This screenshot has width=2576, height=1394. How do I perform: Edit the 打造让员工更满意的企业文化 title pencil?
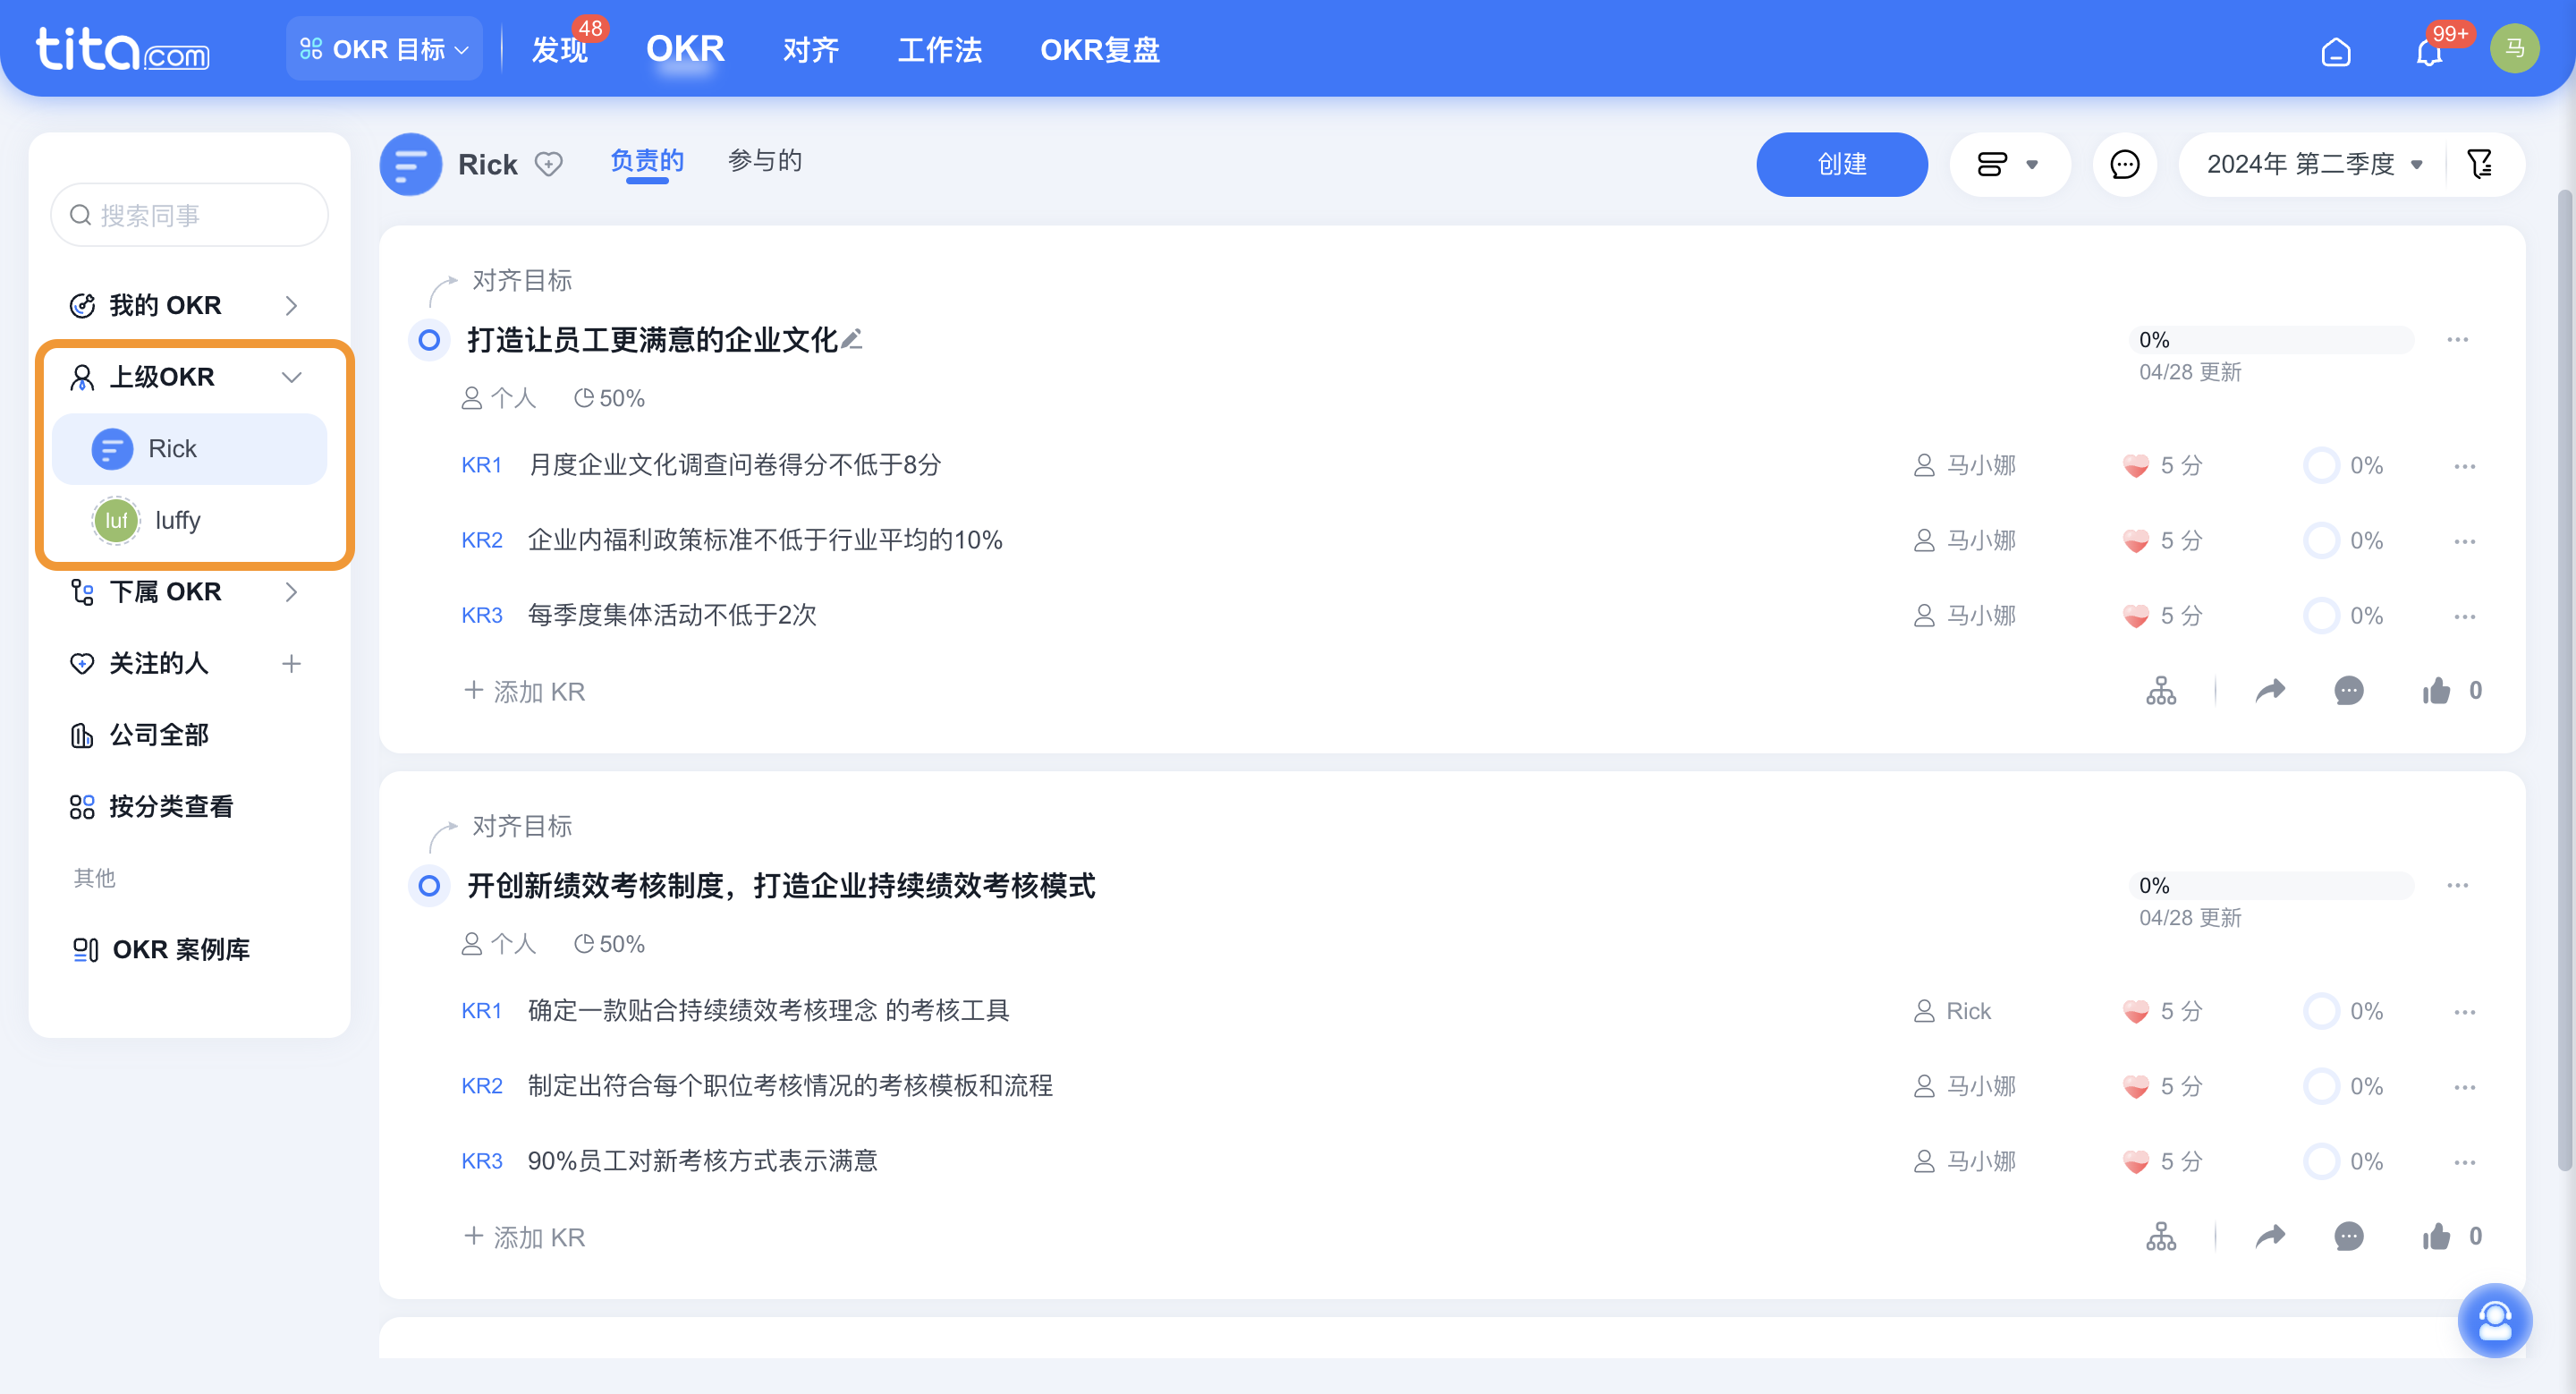(x=852, y=340)
